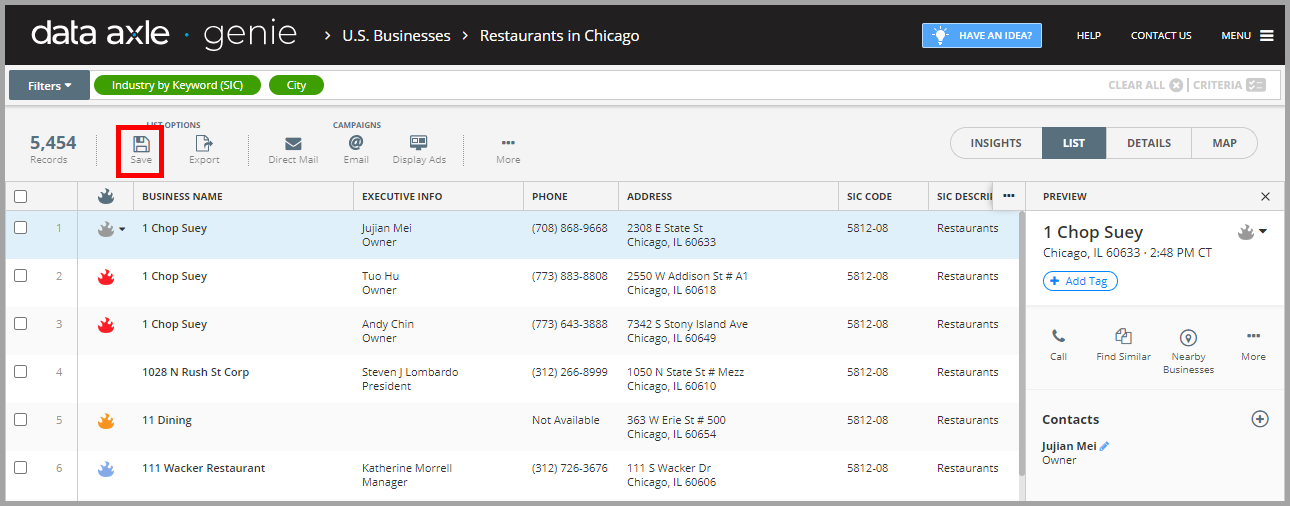Click the Add Tag button
This screenshot has height=506, width=1290.
pyautogui.click(x=1080, y=281)
